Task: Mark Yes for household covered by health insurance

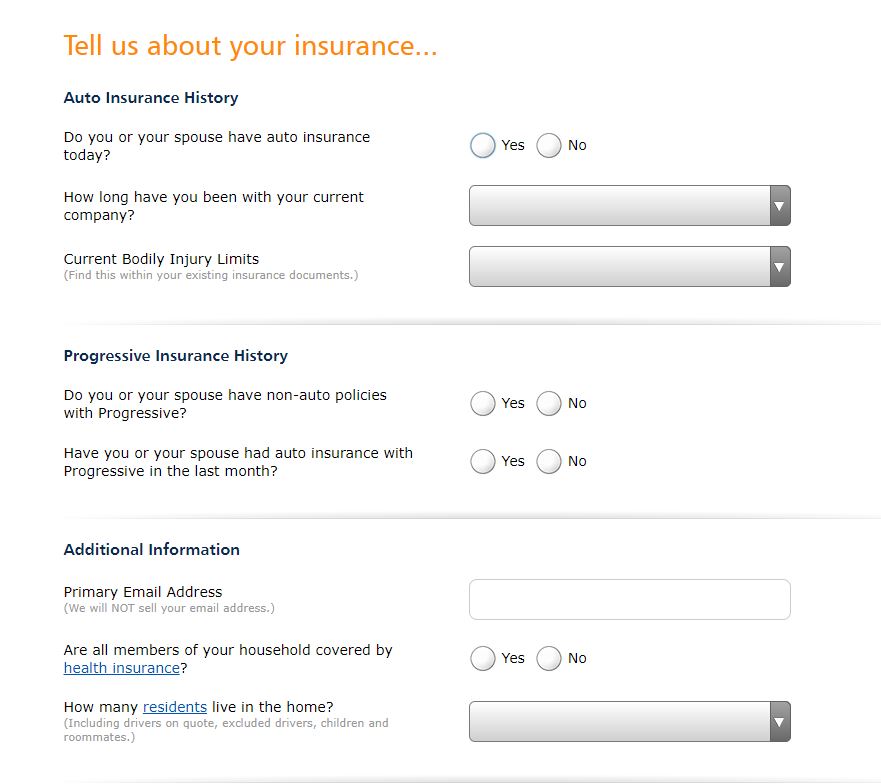Action: (483, 659)
